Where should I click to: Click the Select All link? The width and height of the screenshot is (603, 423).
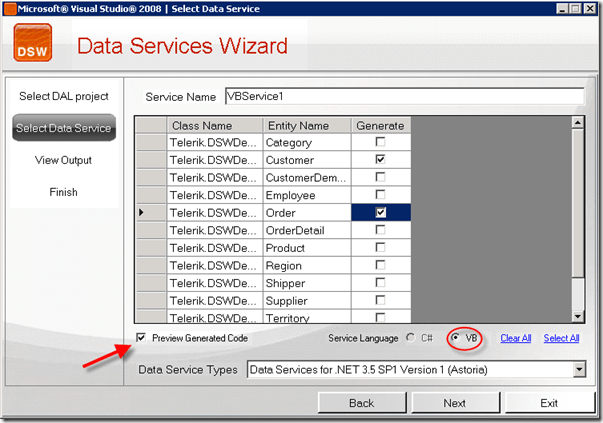click(x=561, y=338)
